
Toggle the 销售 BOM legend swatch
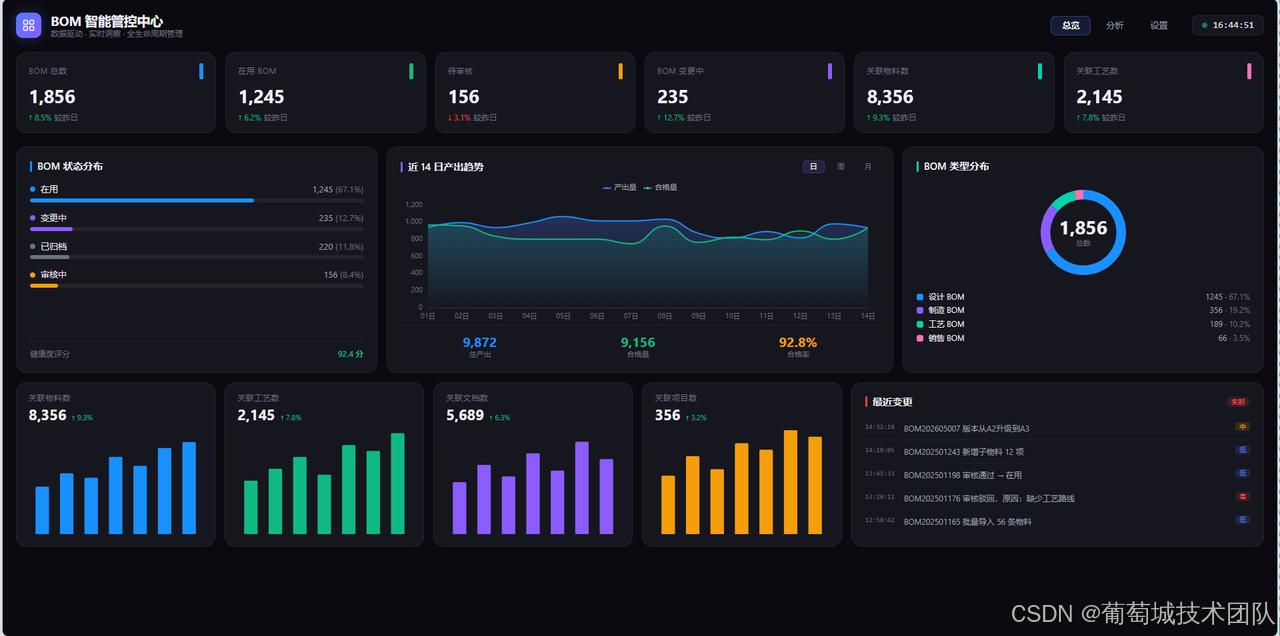click(x=920, y=338)
